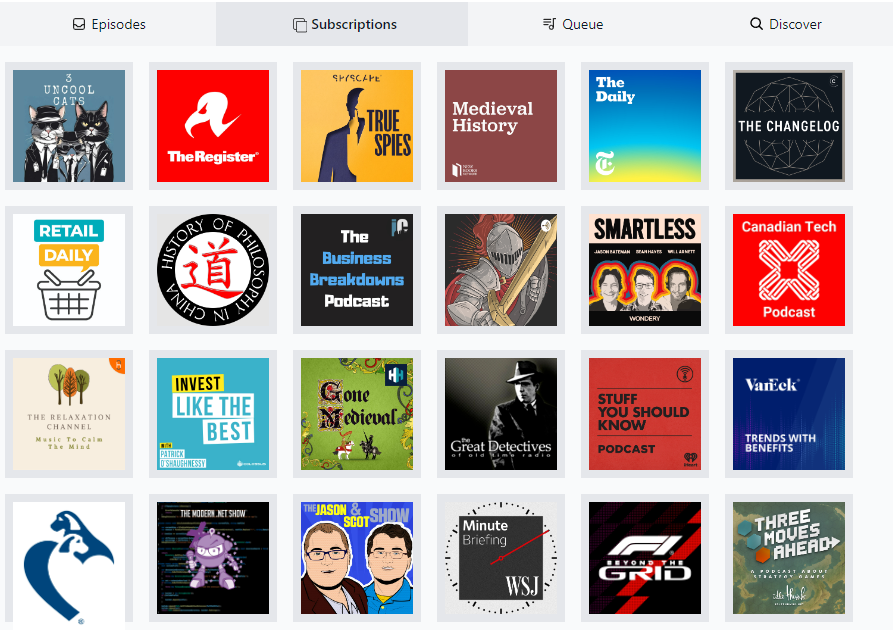The height and width of the screenshot is (630, 896).
Task: Select Invest Like the Best podcast
Action: (x=213, y=414)
